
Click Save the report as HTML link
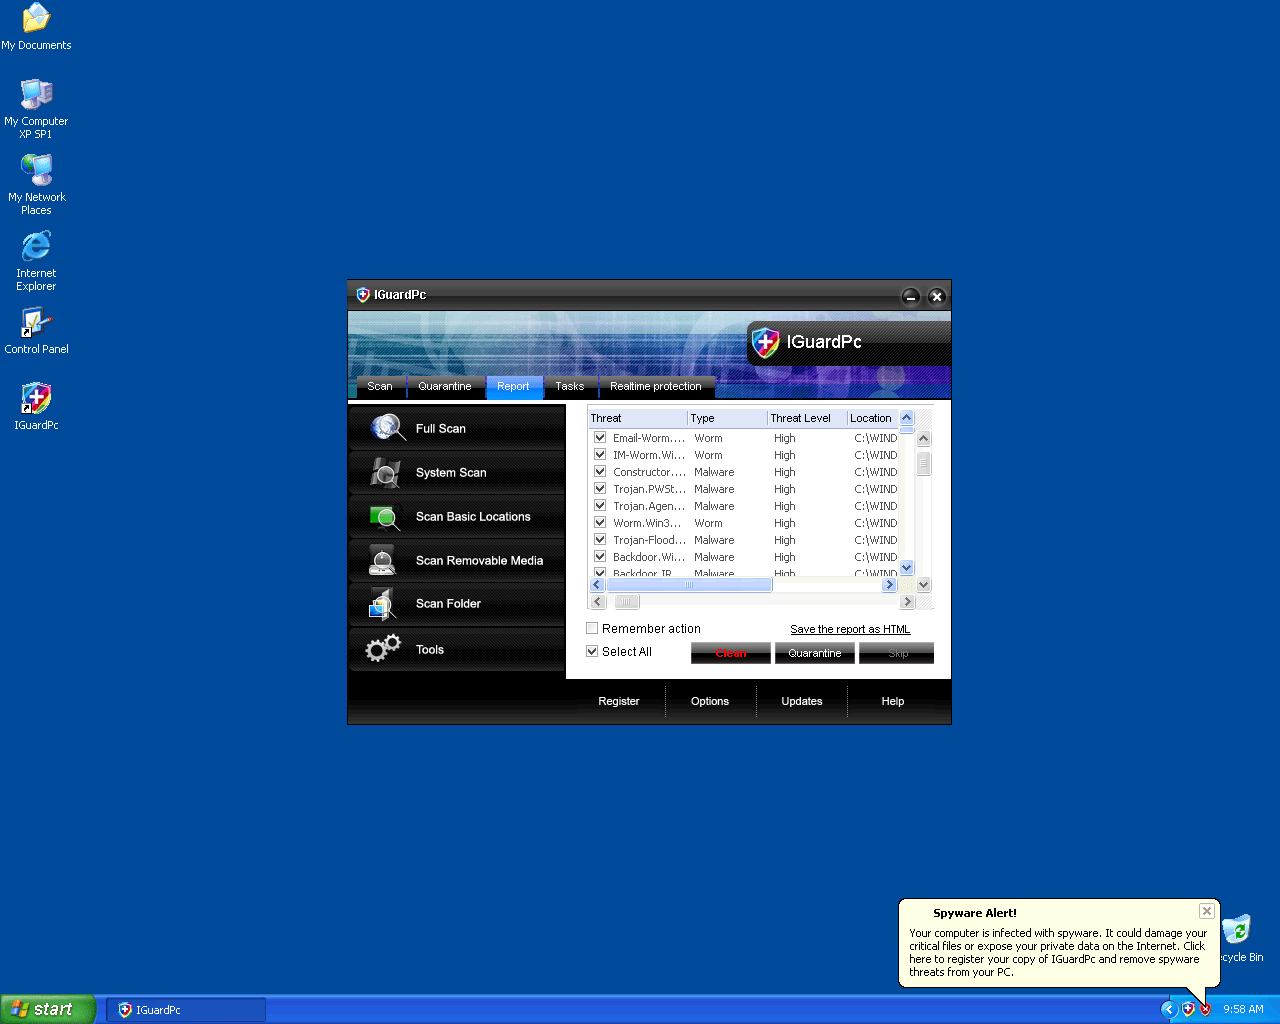850,629
